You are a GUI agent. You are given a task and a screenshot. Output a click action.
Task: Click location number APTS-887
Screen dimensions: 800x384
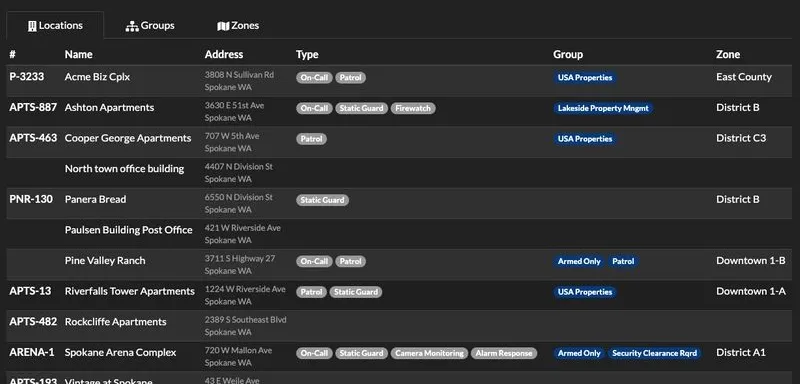(33, 107)
